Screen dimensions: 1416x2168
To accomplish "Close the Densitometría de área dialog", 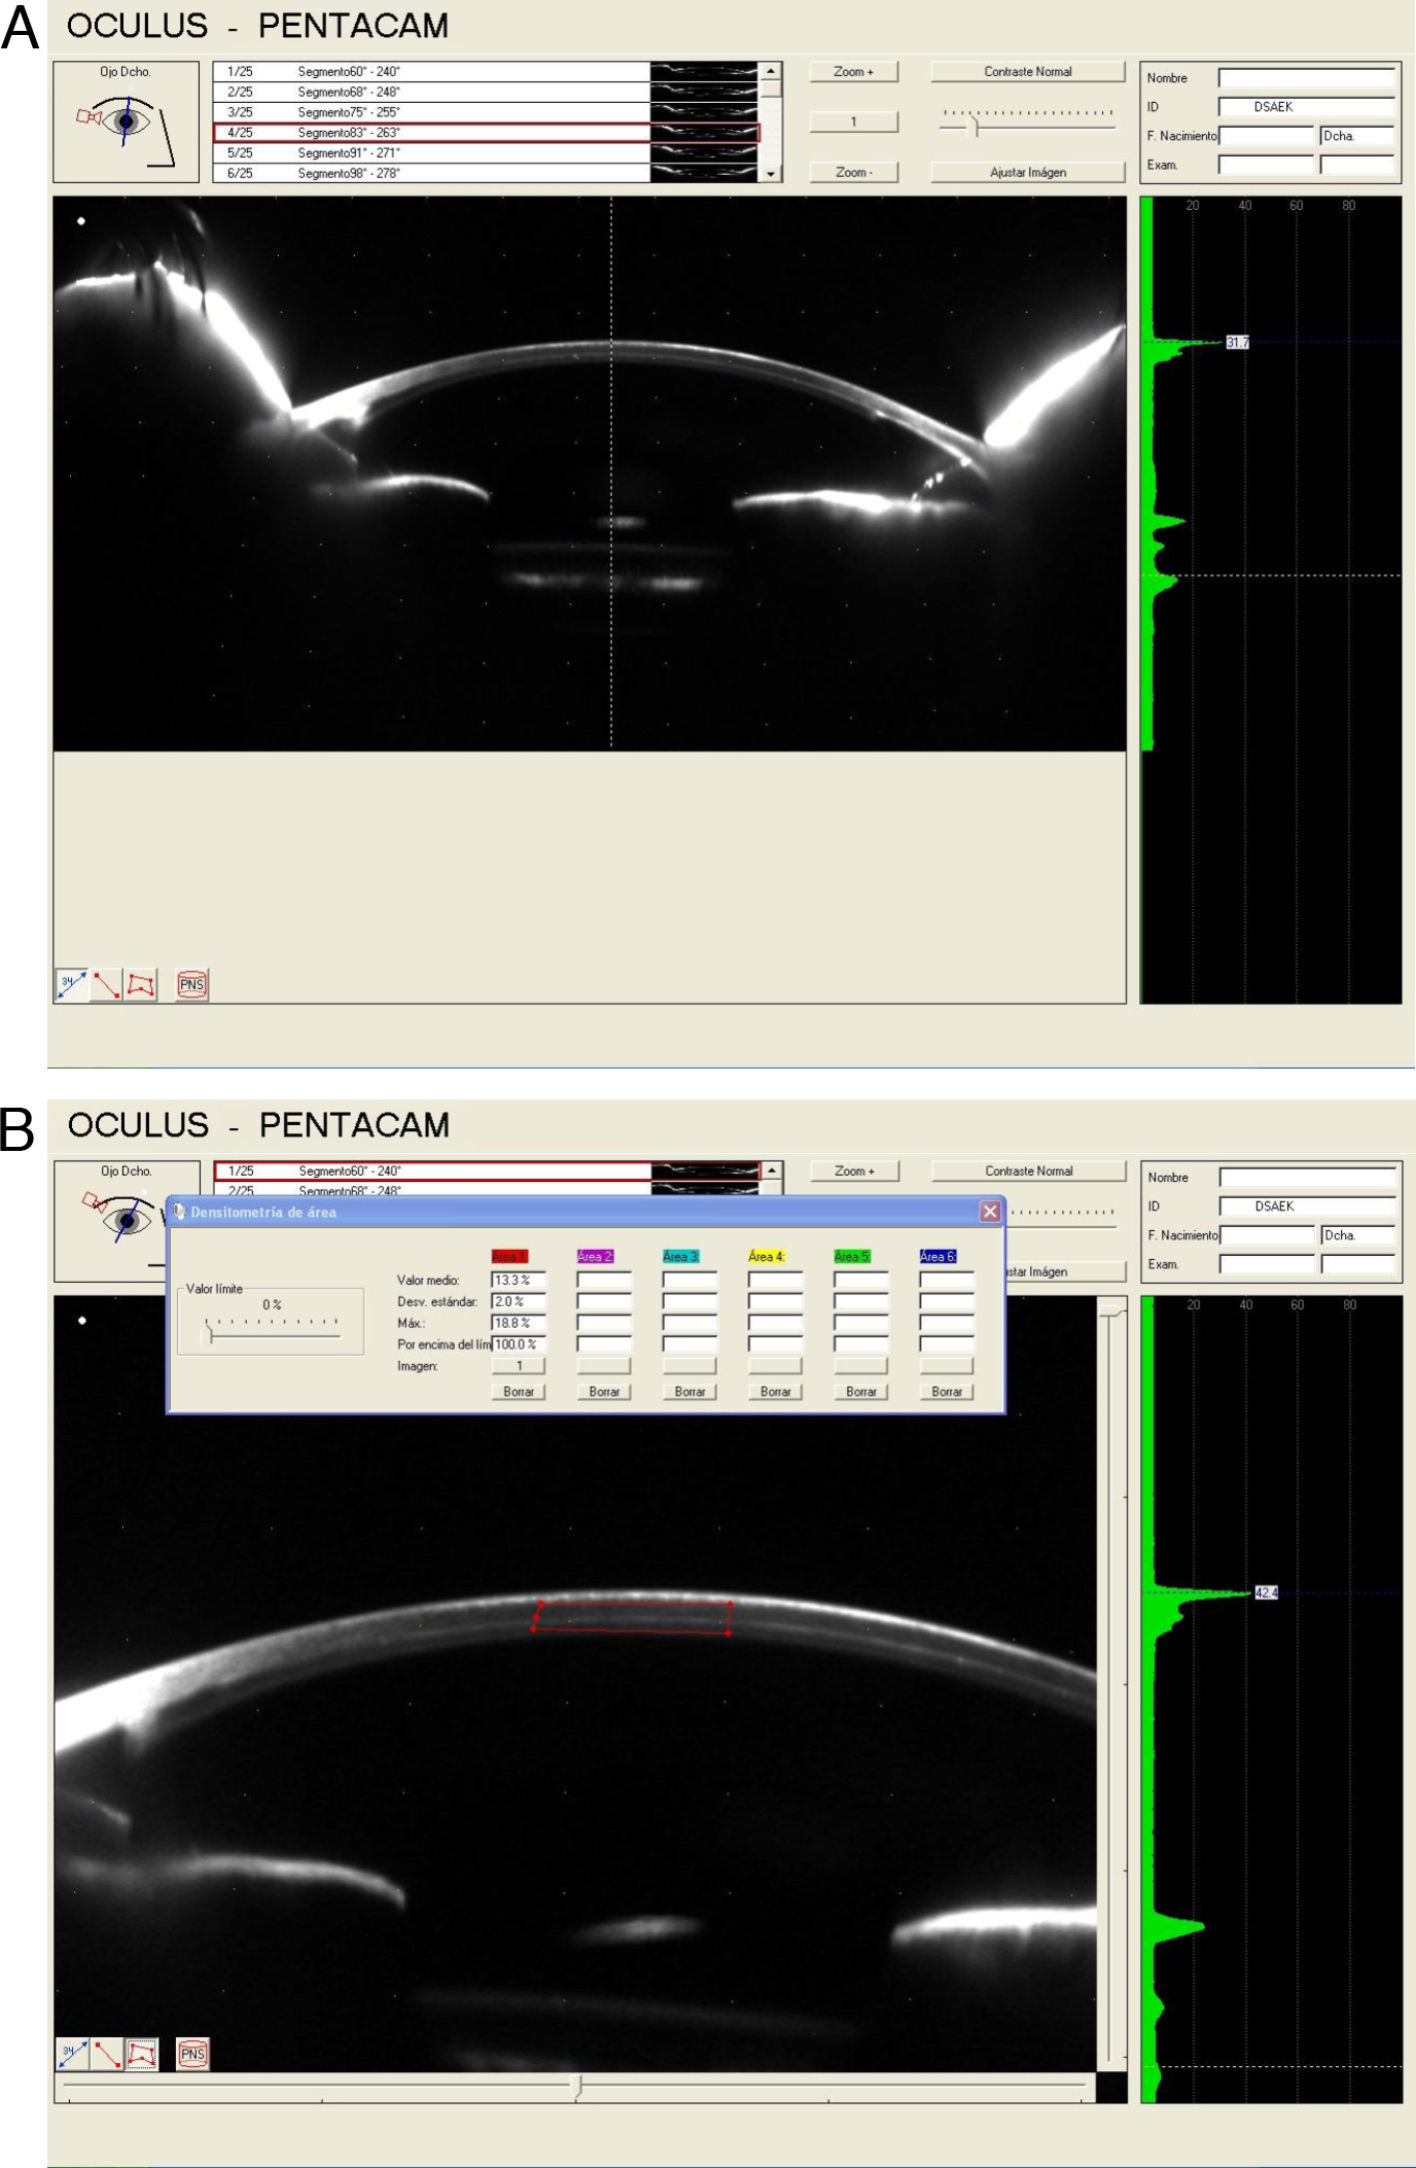I will pos(989,1211).
